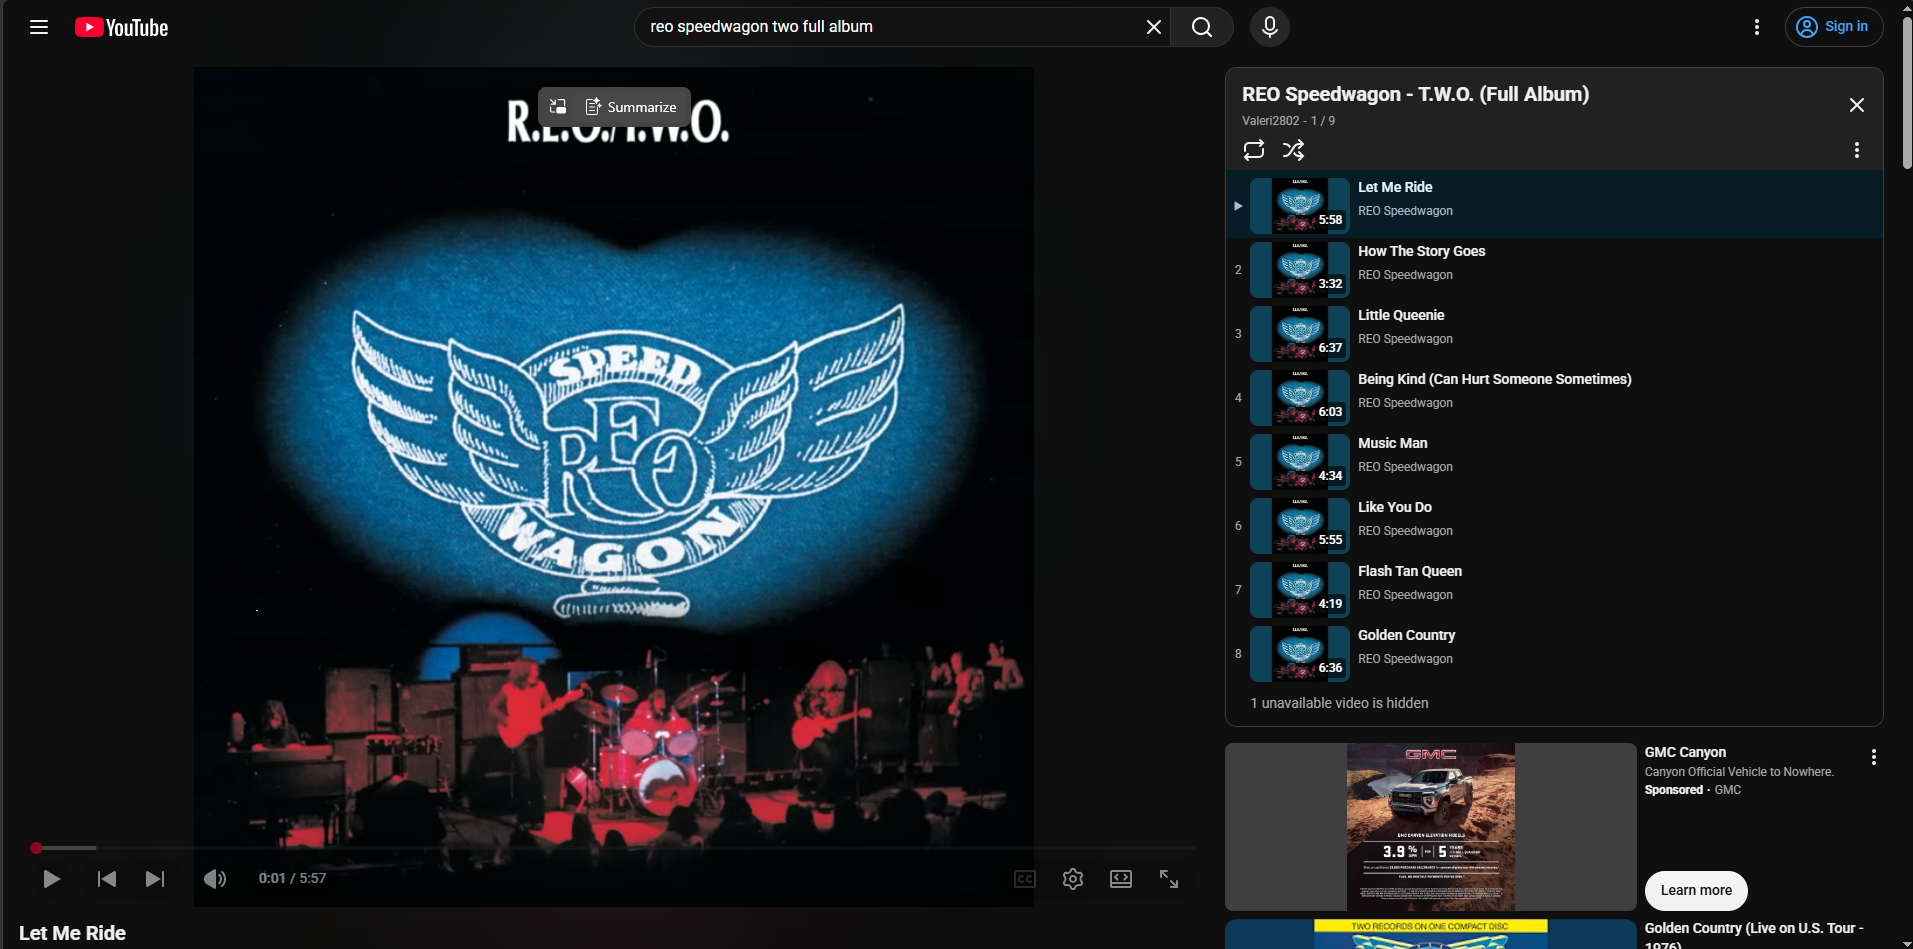Toggle closed captions

click(x=1025, y=879)
